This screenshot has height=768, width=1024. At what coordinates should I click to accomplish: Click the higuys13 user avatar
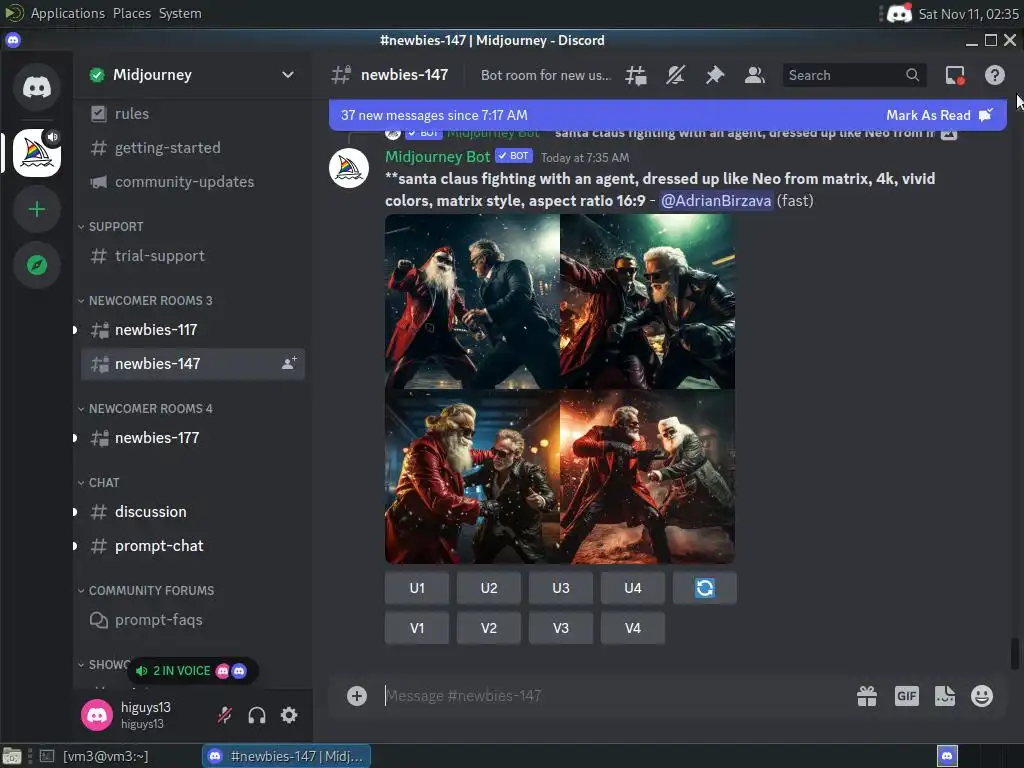(97, 715)
